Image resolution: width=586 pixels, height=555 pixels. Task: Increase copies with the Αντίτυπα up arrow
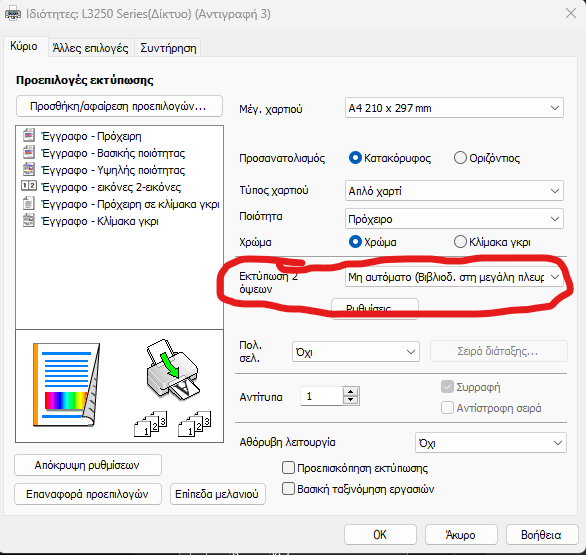(351, 392)
